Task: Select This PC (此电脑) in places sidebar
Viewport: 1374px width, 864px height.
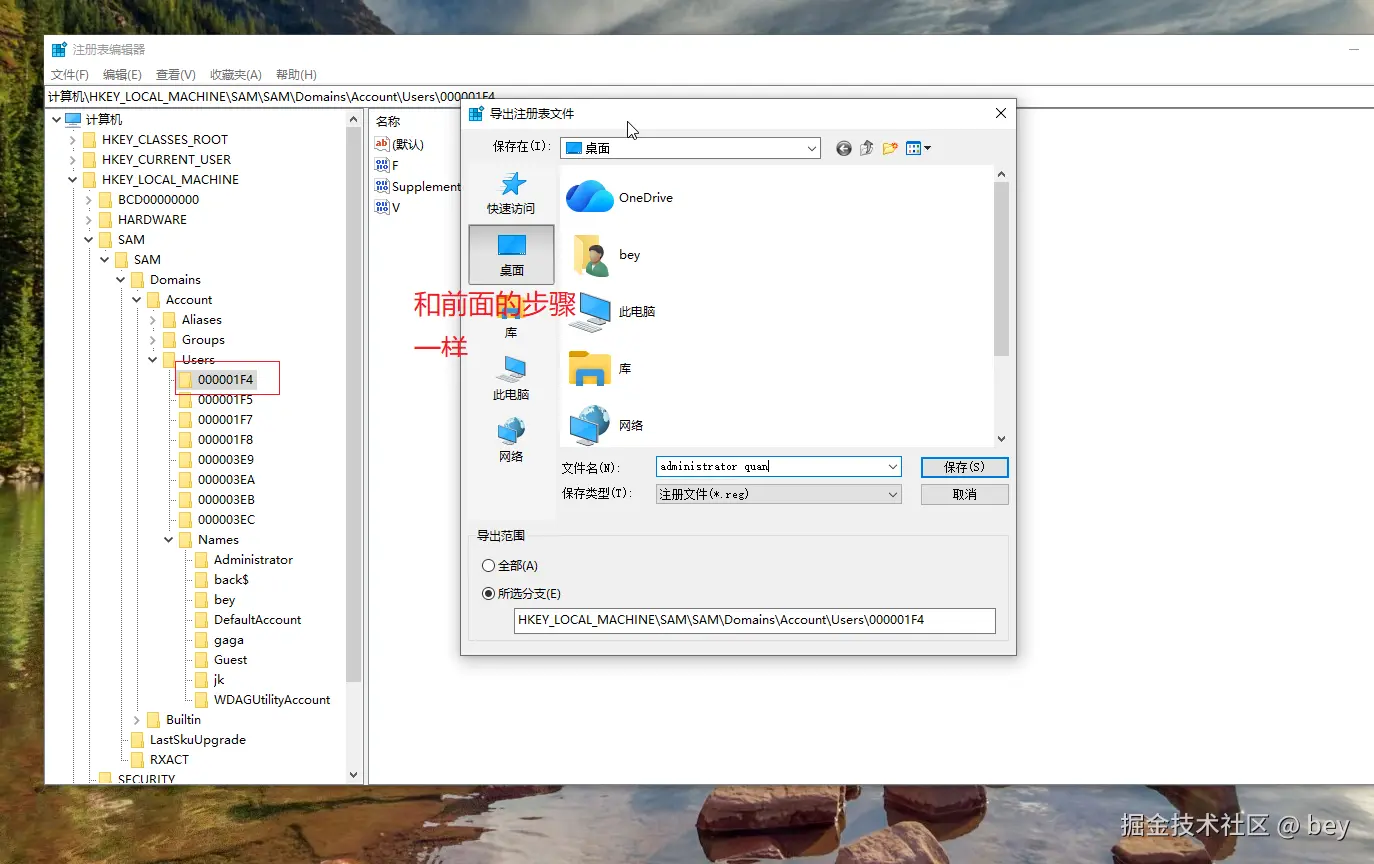Action: point(511,378)
